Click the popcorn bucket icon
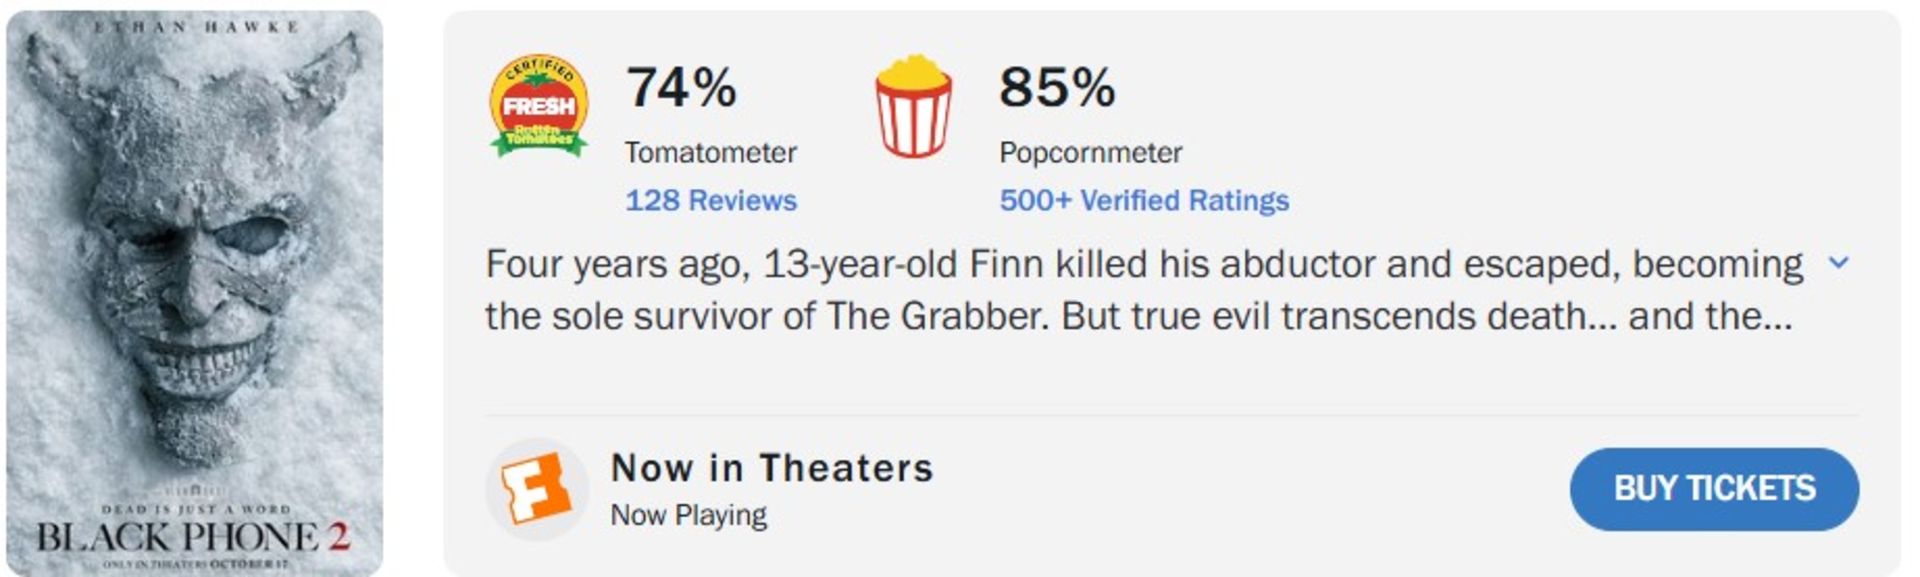Screen dimensions: 1920x577 click(x=913, y=107)
